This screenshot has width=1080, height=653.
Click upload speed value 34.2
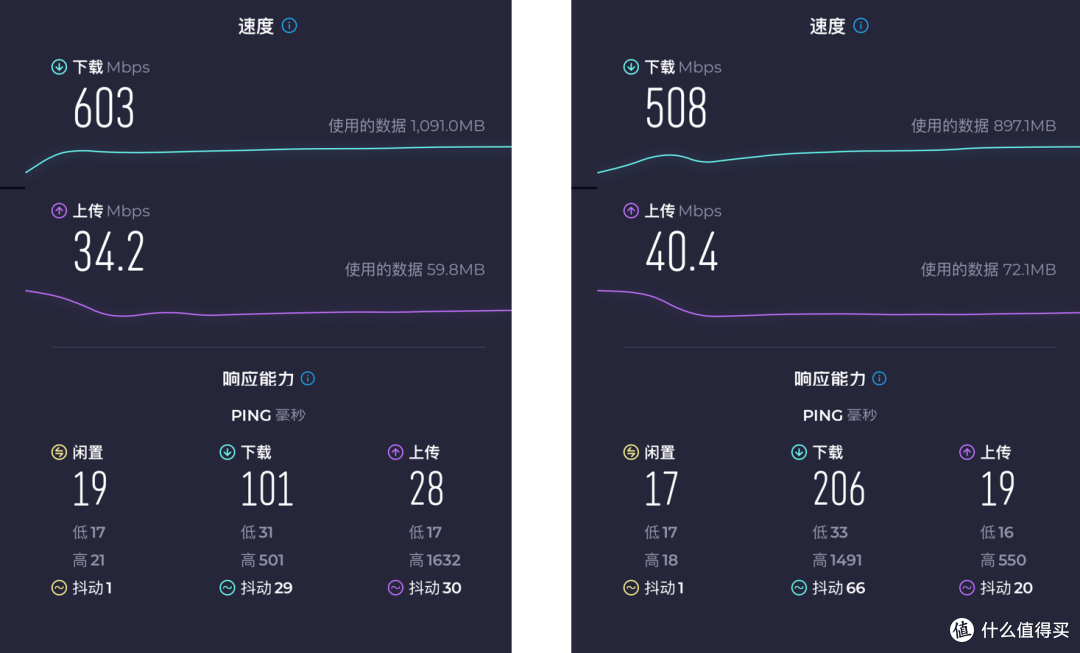pos(110,251)
